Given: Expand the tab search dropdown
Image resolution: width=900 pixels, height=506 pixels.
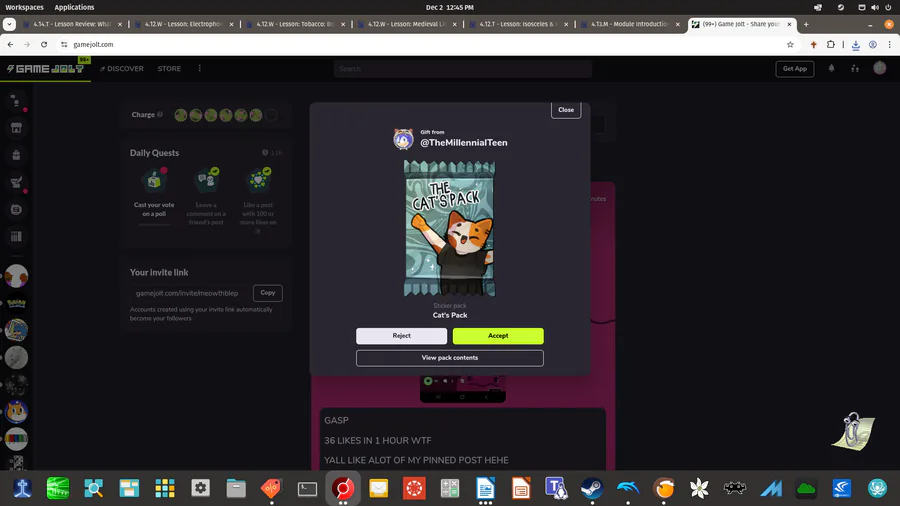Looking at the screenshot, I should [9, 24].
